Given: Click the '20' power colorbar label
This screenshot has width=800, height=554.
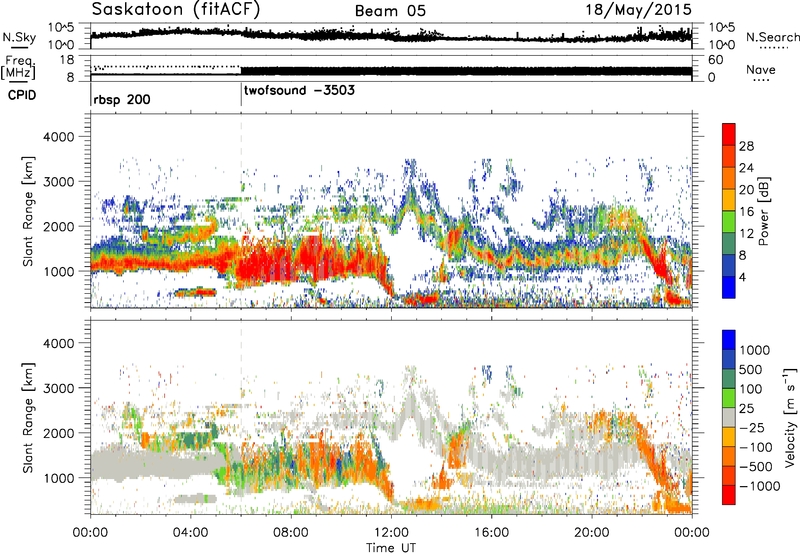Looking at the screenshot, I should (746, 190).
